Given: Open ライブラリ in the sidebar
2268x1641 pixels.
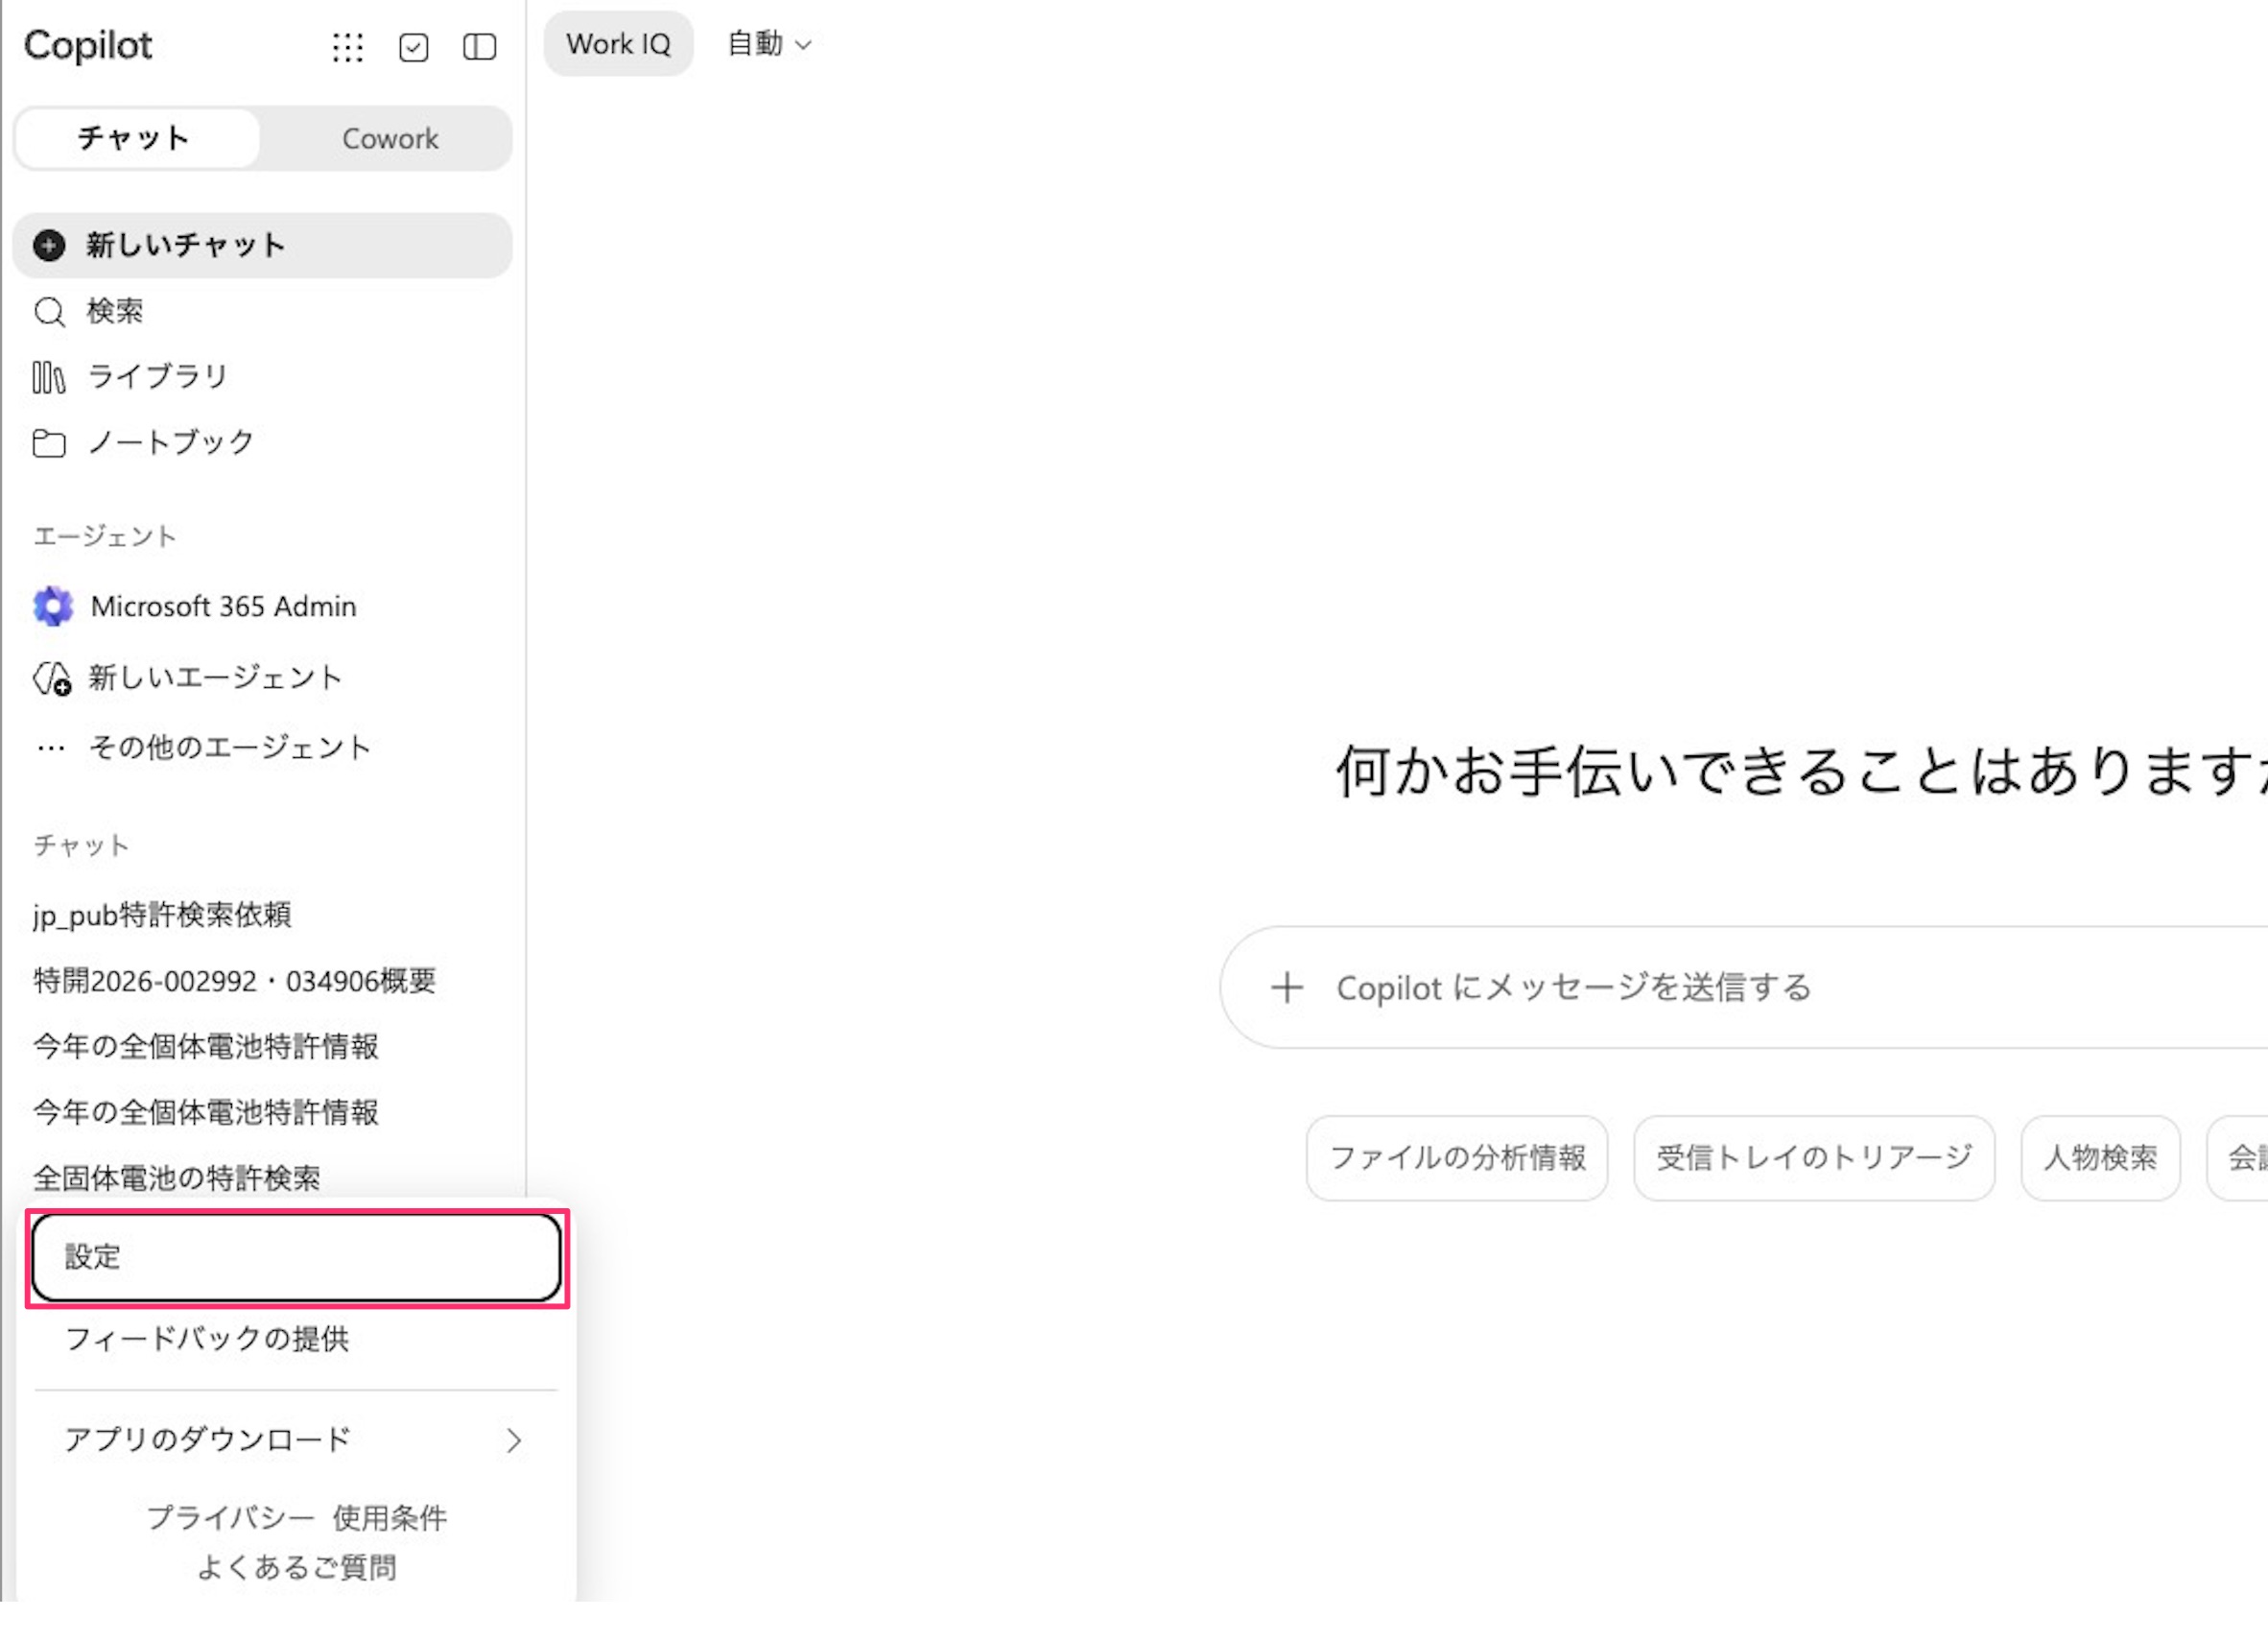Looking at the screenshot, I should (262, 377).
